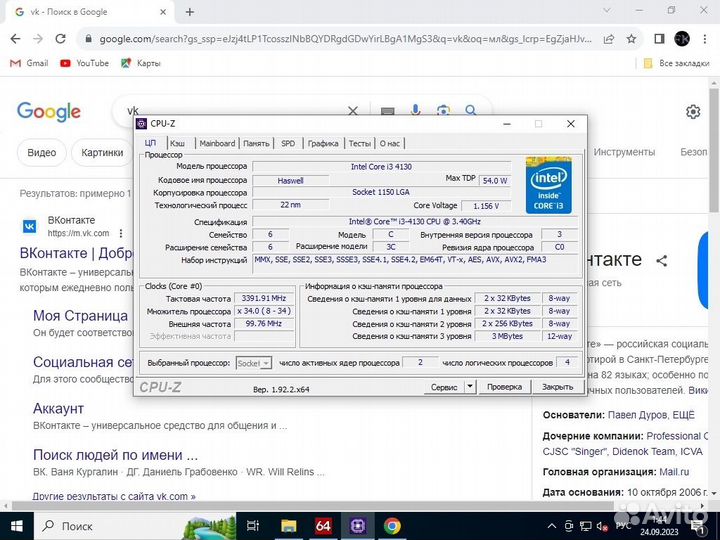Open the selected processor Socket dropdown
Screen dimensions: 720x540
tap(253, 363)
